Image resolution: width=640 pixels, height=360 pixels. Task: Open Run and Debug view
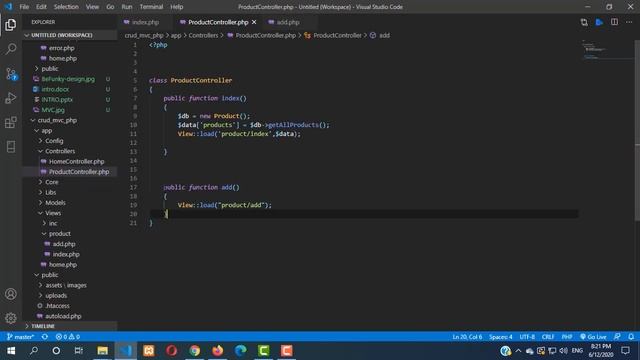point(11,98)
